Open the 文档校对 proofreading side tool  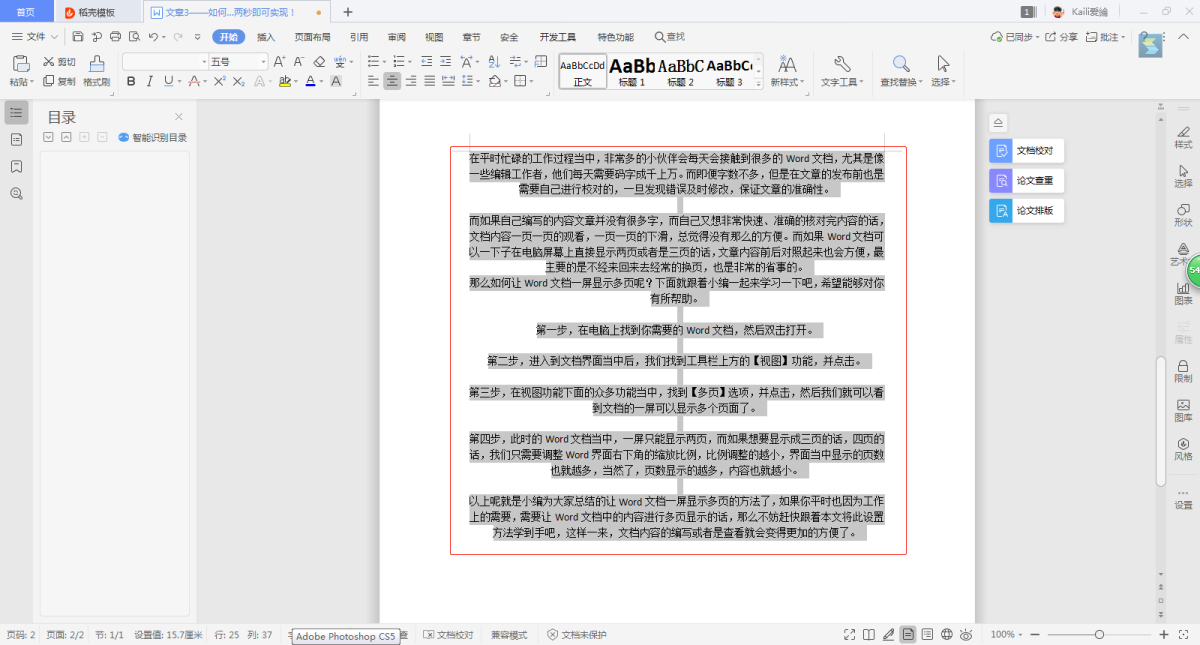click(x=1026, y=151)
